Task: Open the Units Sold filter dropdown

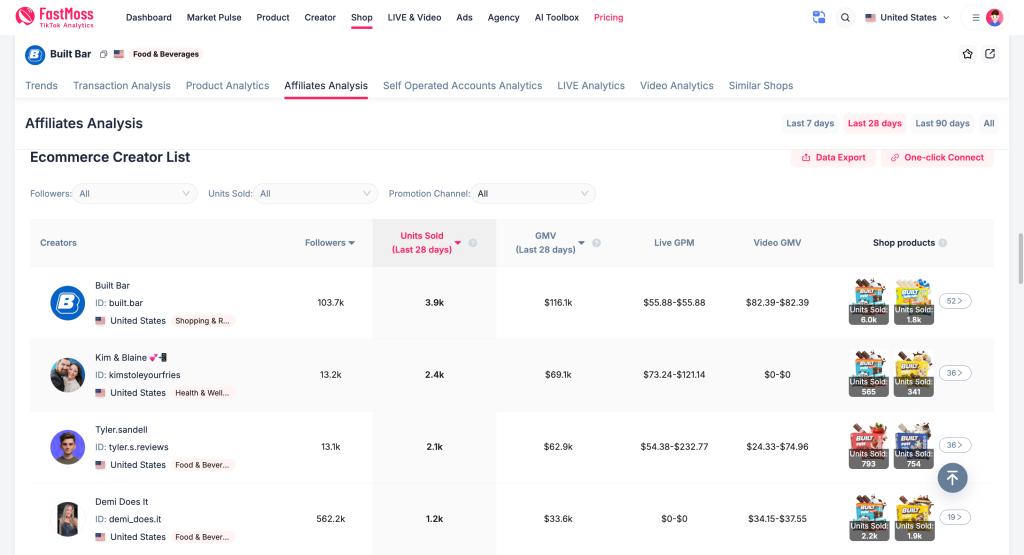Action: pos(315,193)
